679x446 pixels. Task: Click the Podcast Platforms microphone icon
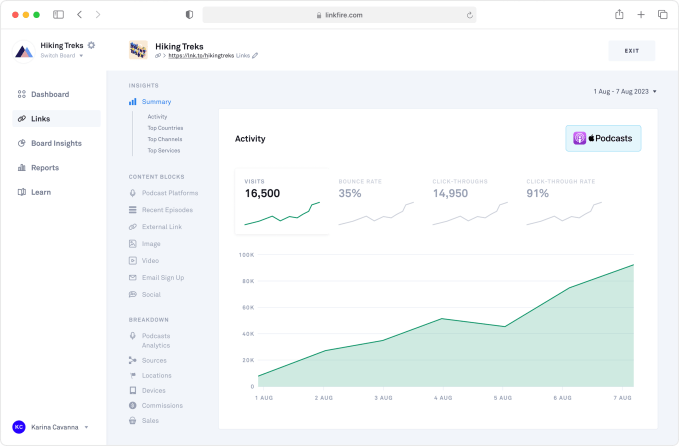[132, 193]
